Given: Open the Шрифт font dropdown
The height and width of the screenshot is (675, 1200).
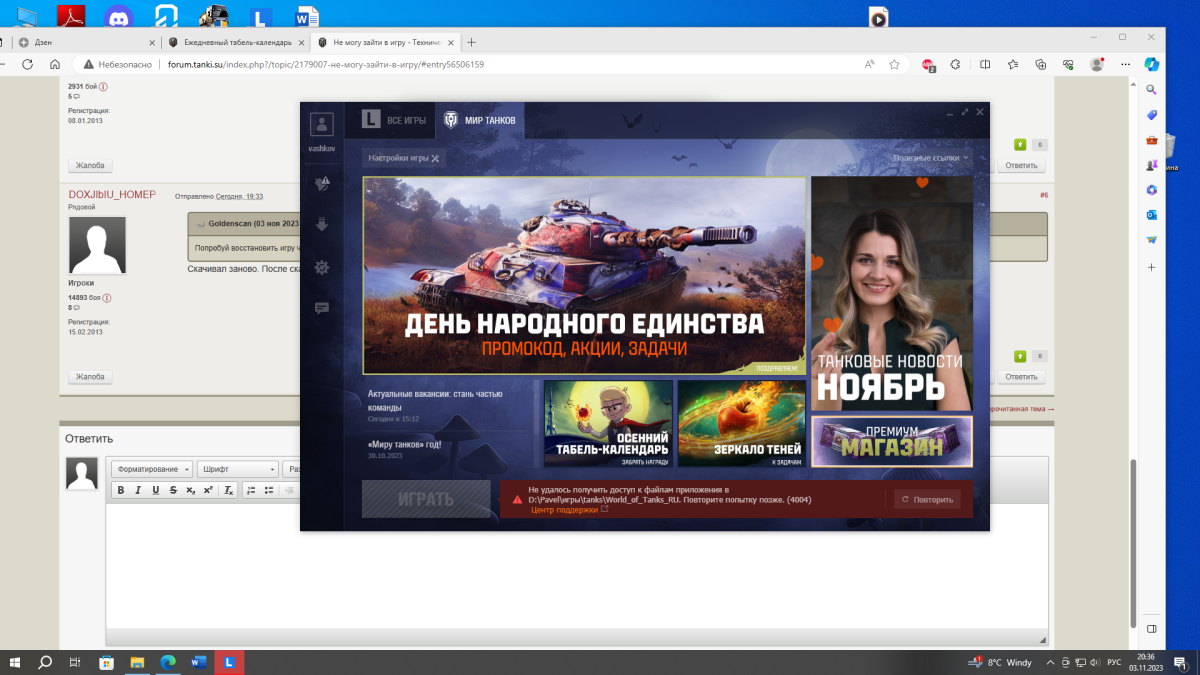Looking at the screenshot, I should (x=238, y=469).
